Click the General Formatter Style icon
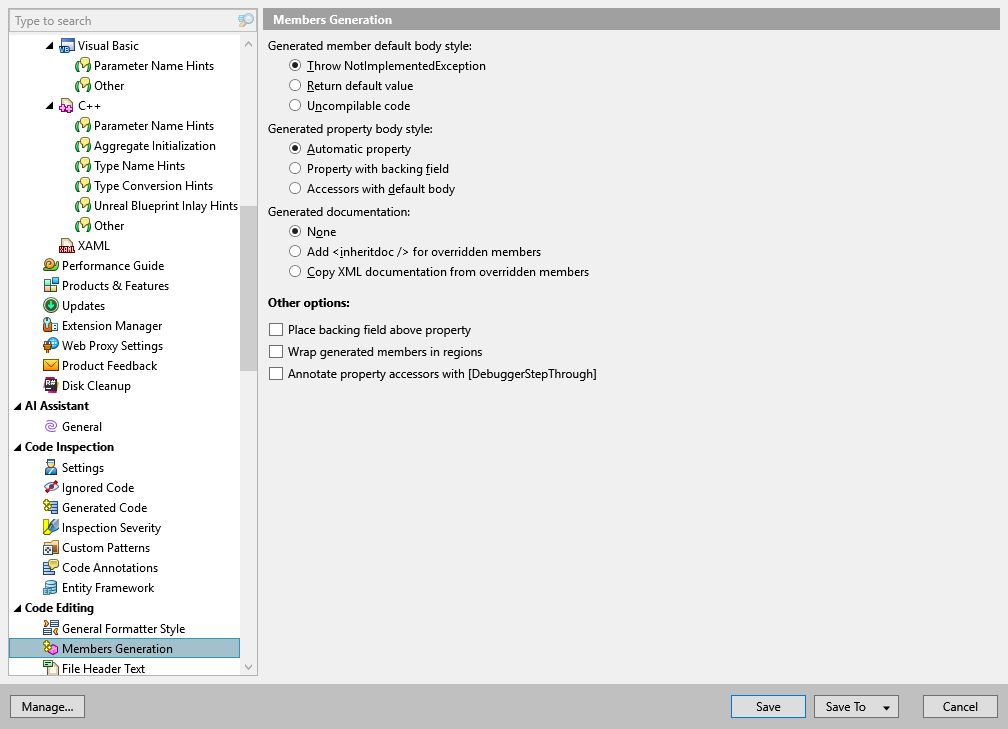Screen dimensions: 1008x729 pos(51,628)
